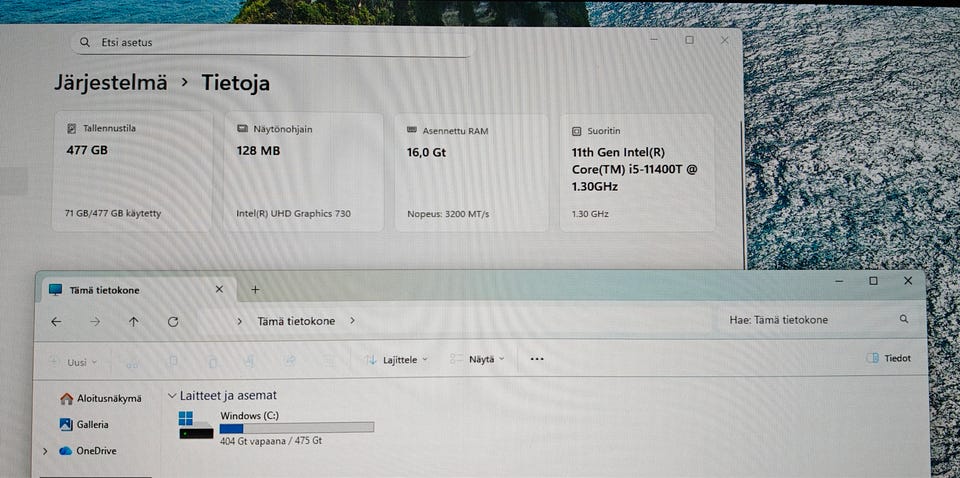Open the Asennettu RAM card showing 16,0 Gt
This screenshot has width=960, height=478.
[x=471, y=173]
